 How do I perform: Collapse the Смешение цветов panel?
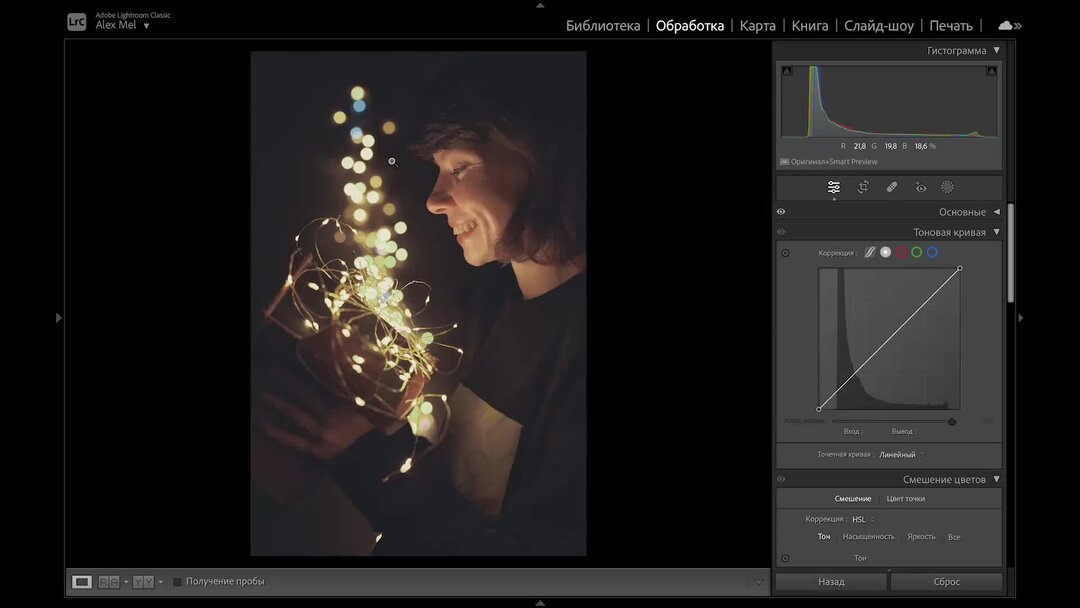(995, 478)
